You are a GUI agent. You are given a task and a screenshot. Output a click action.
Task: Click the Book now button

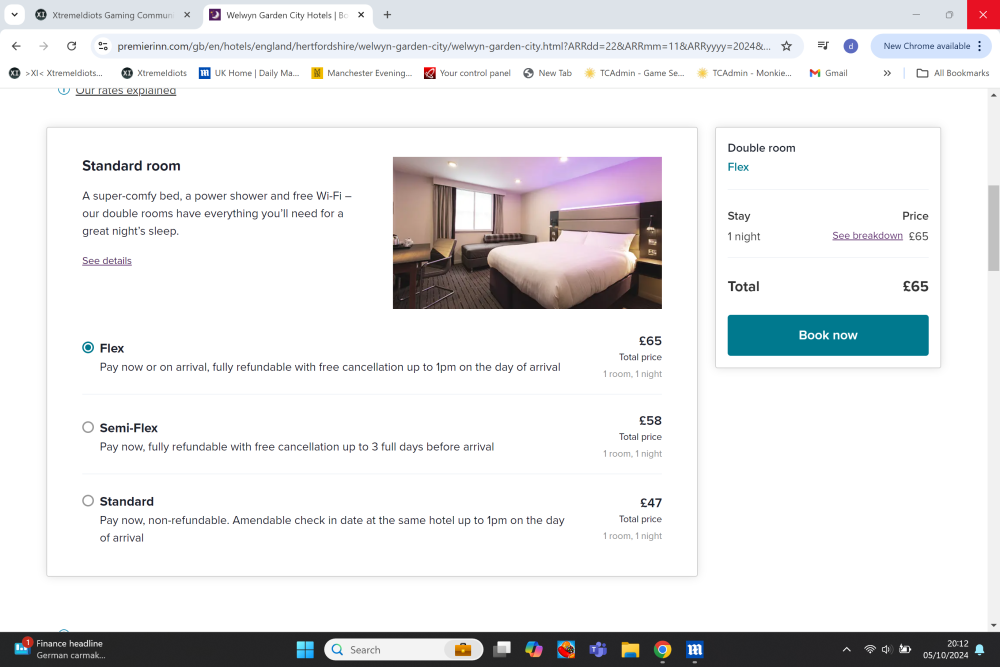[x=828, y=335]
